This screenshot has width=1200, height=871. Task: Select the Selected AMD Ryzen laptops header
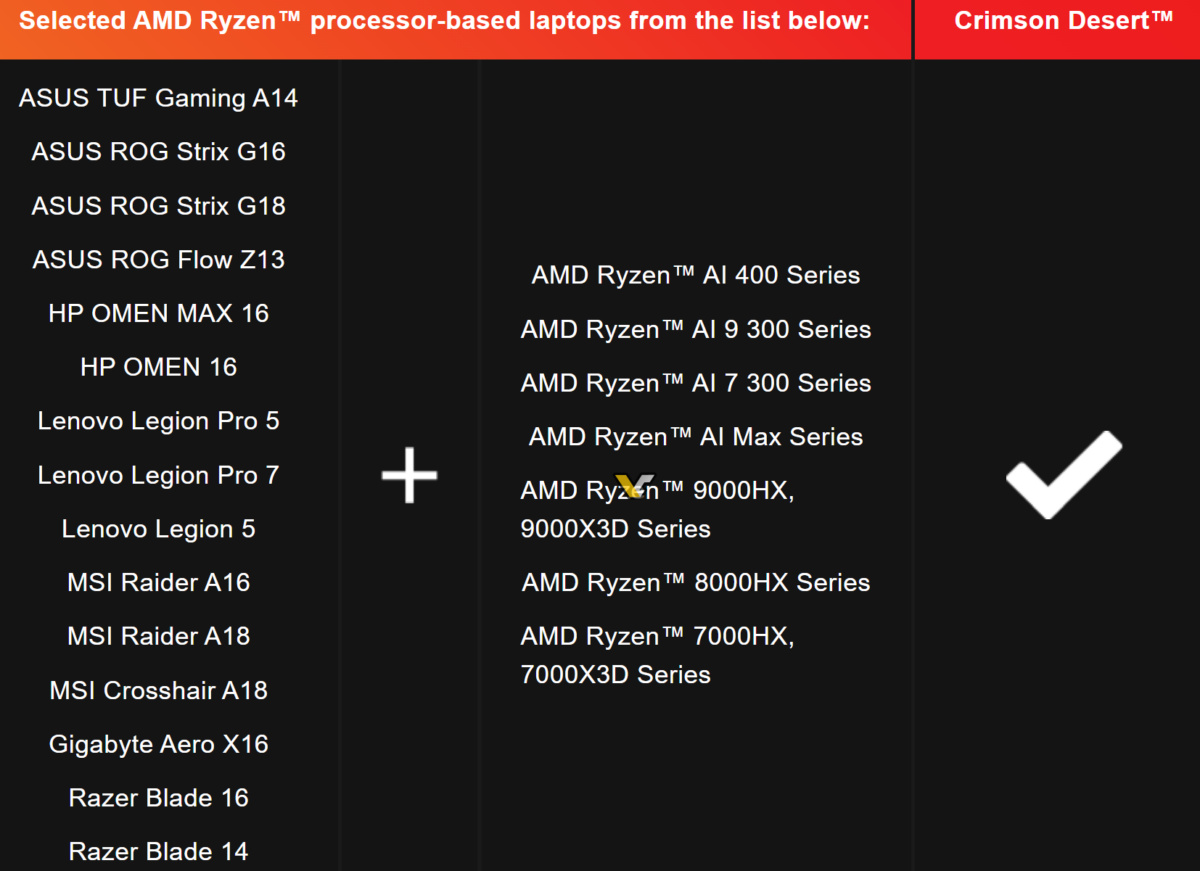(x=444, y=21)
